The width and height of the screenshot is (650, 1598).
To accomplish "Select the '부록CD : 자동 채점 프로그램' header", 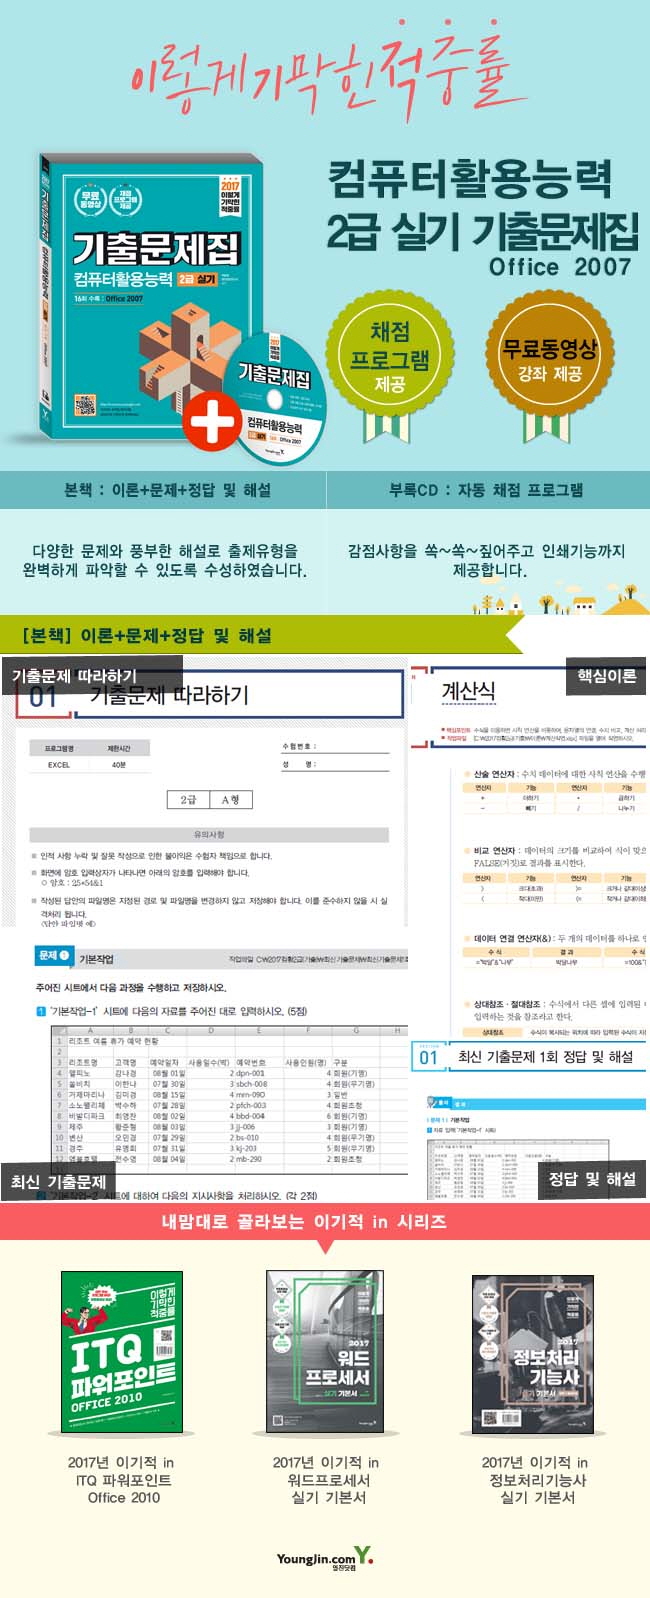I will [486, 490].
